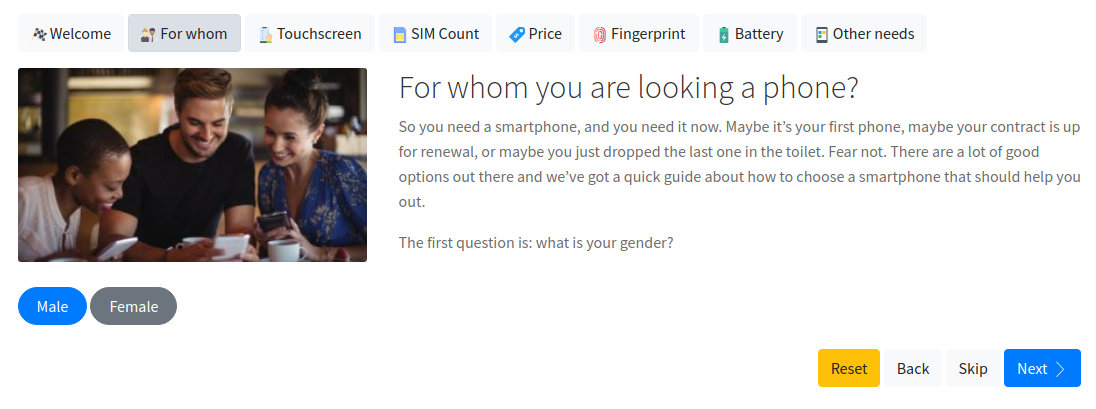1096x409 pixels.
Task: Go Back to the previous step
Action: 913,369
